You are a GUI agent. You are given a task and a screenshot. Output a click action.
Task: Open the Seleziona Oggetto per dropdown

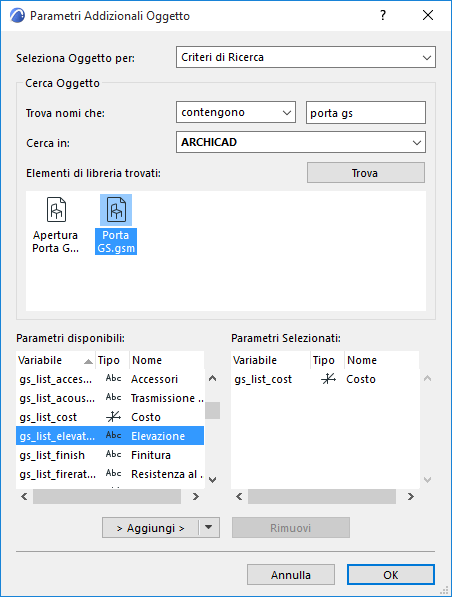coord(306,57)
